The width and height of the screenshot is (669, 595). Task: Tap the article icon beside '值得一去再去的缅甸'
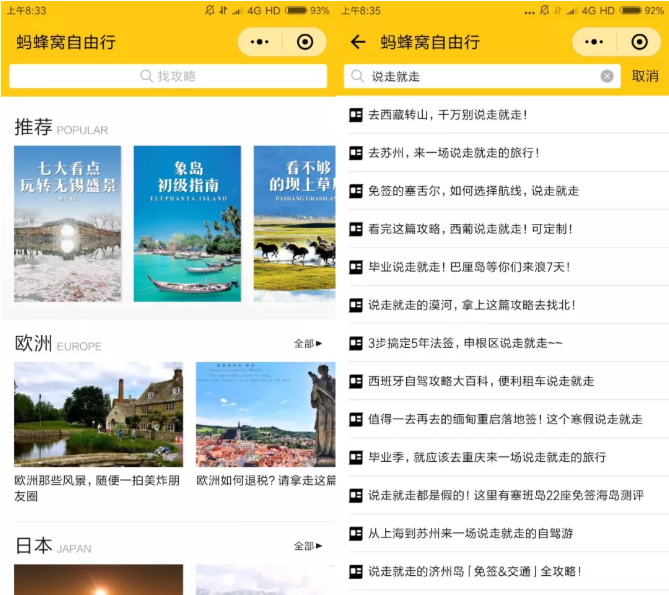pyautogui.click(x=356, y=419)
